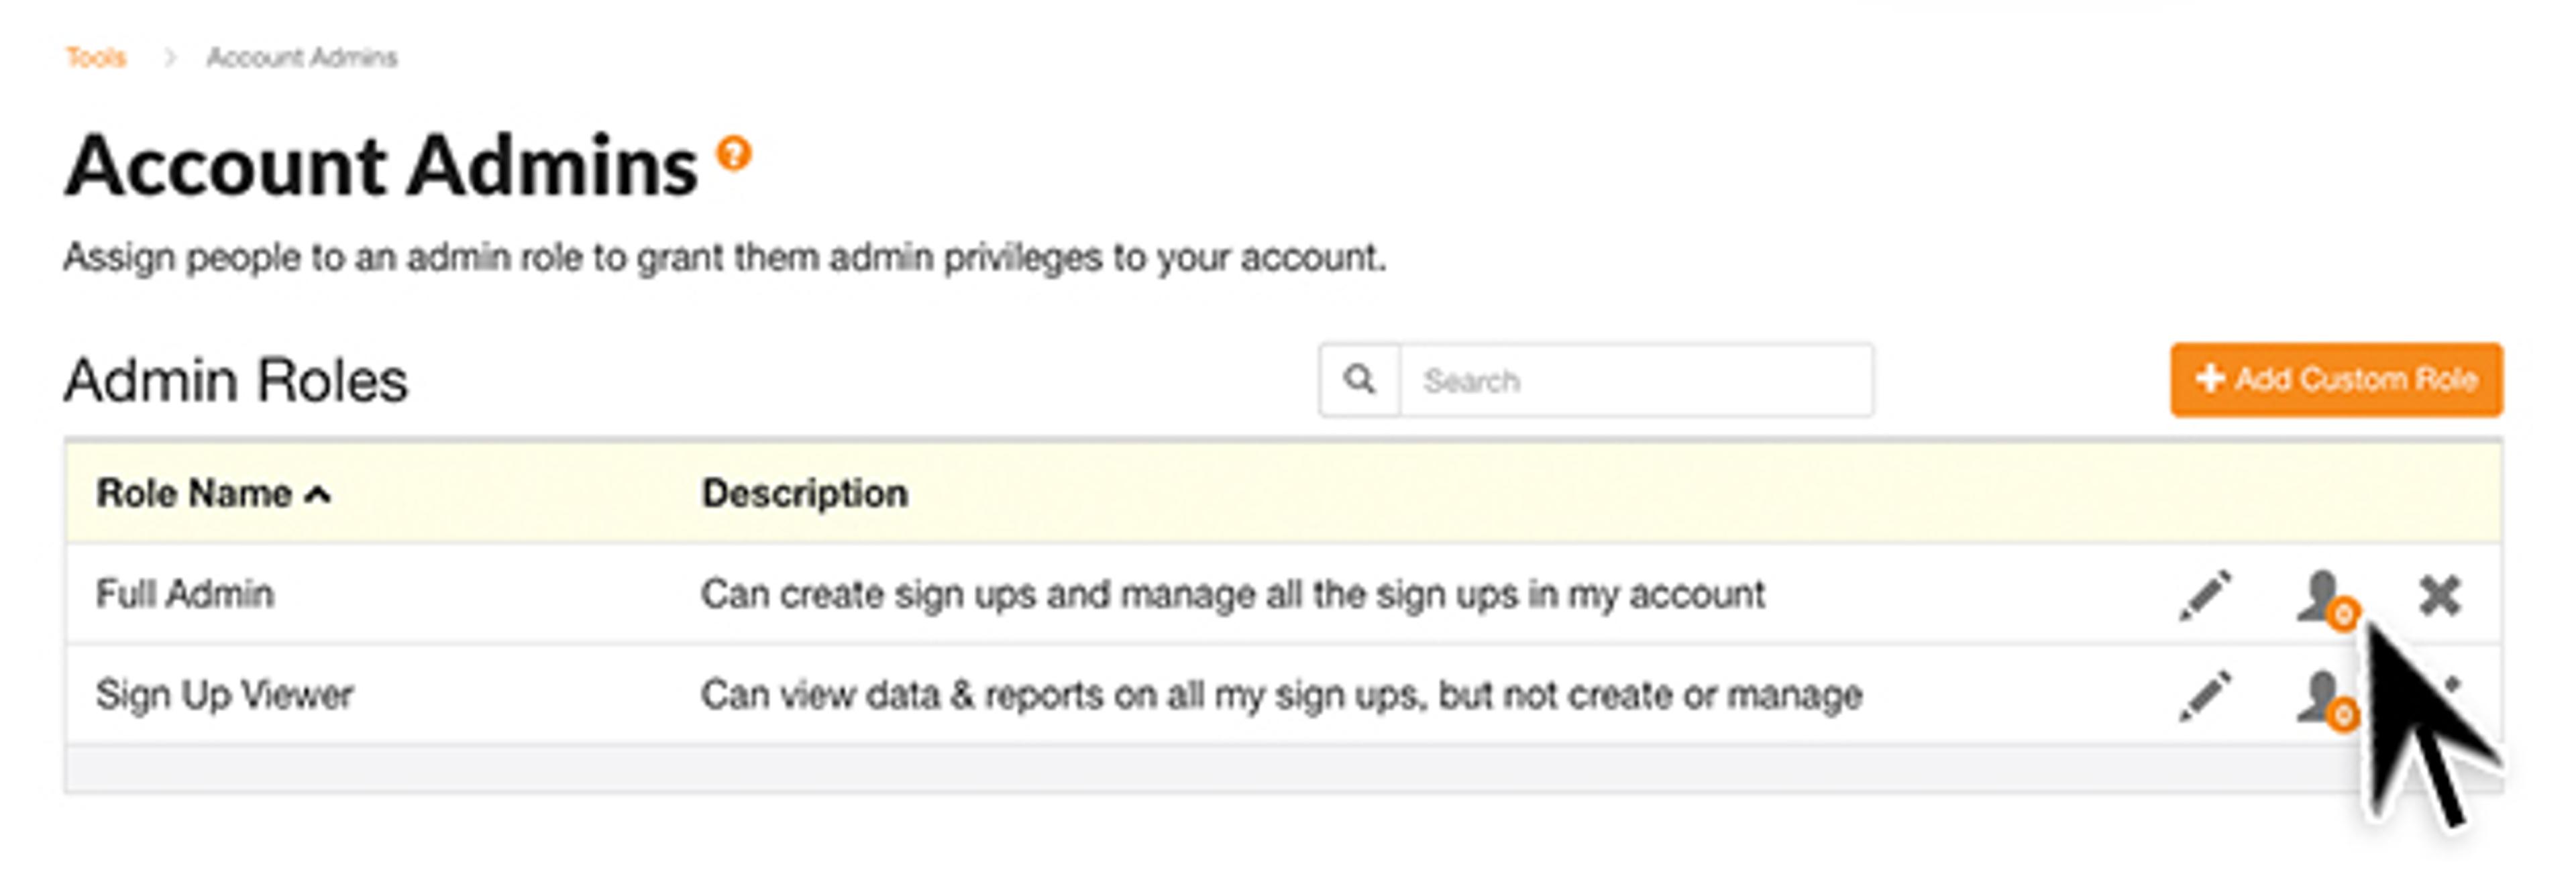Select the Full Admin role name
Screen dimensions: 2576x878
click(x=184, y=594)
